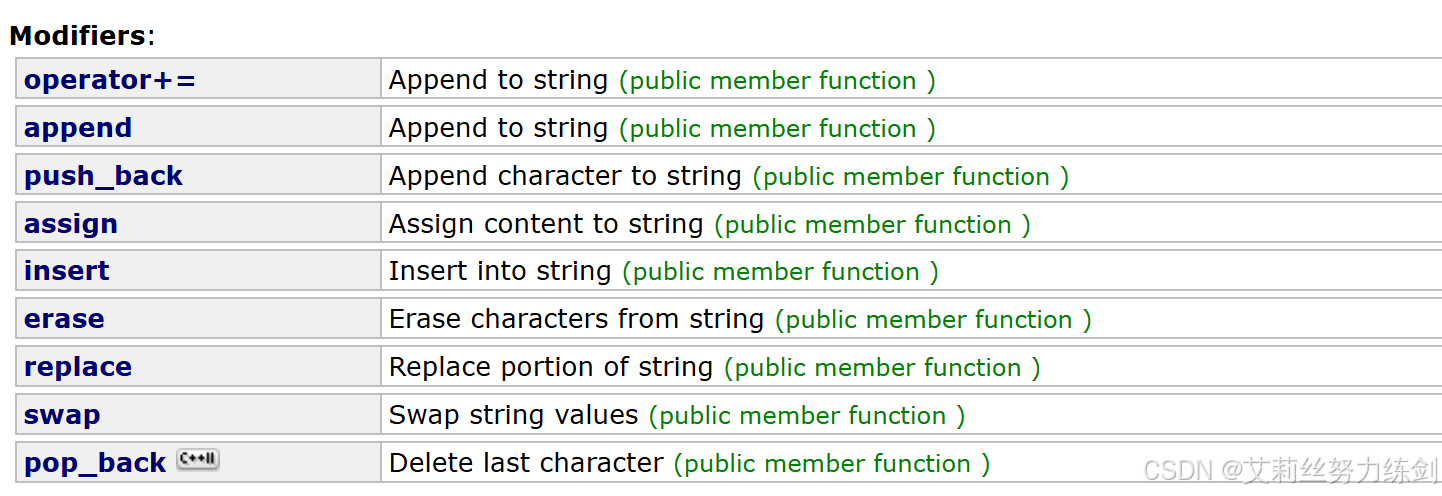Screen dimensions: 1442x496
Task: Click the 'Erase characters from string' description
Action: [x=577, y=319]
